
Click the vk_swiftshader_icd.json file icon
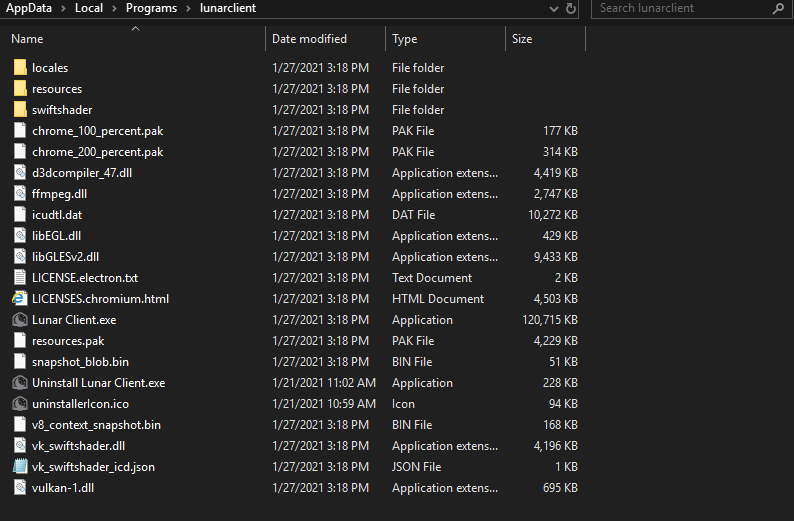(x=20, y=467)
